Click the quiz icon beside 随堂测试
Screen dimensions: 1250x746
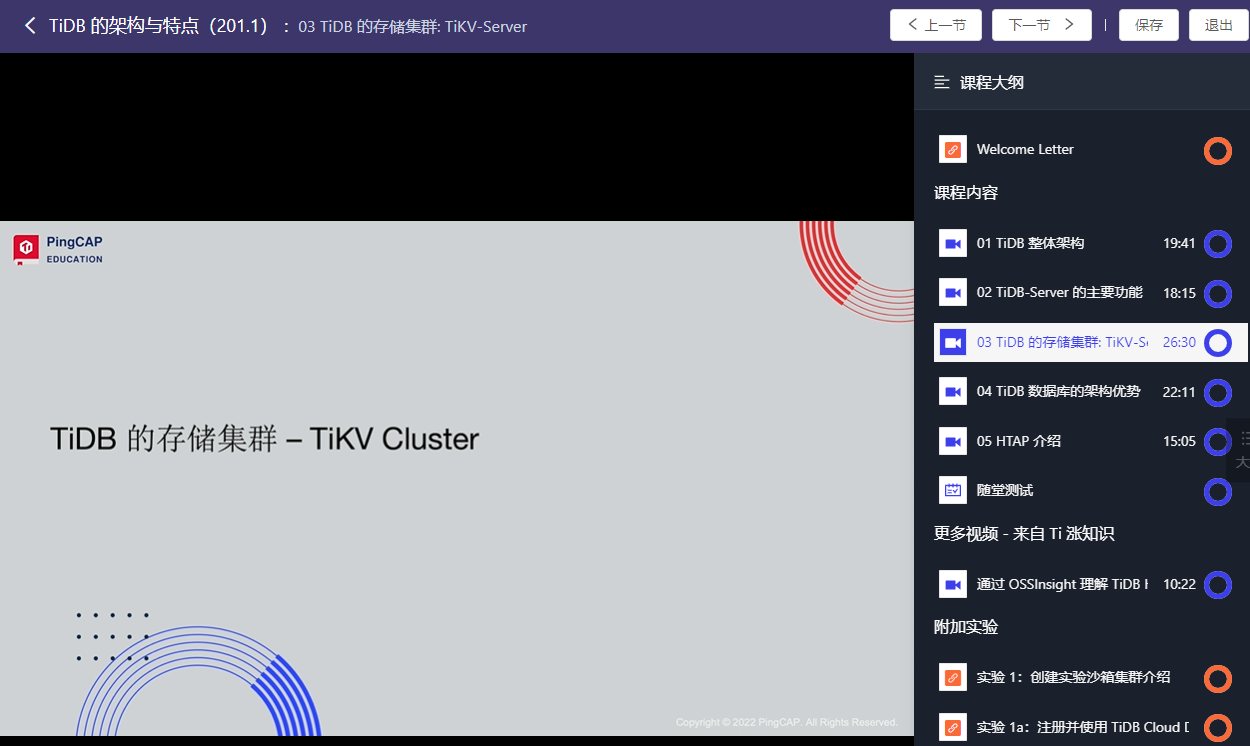coord(953,490)
